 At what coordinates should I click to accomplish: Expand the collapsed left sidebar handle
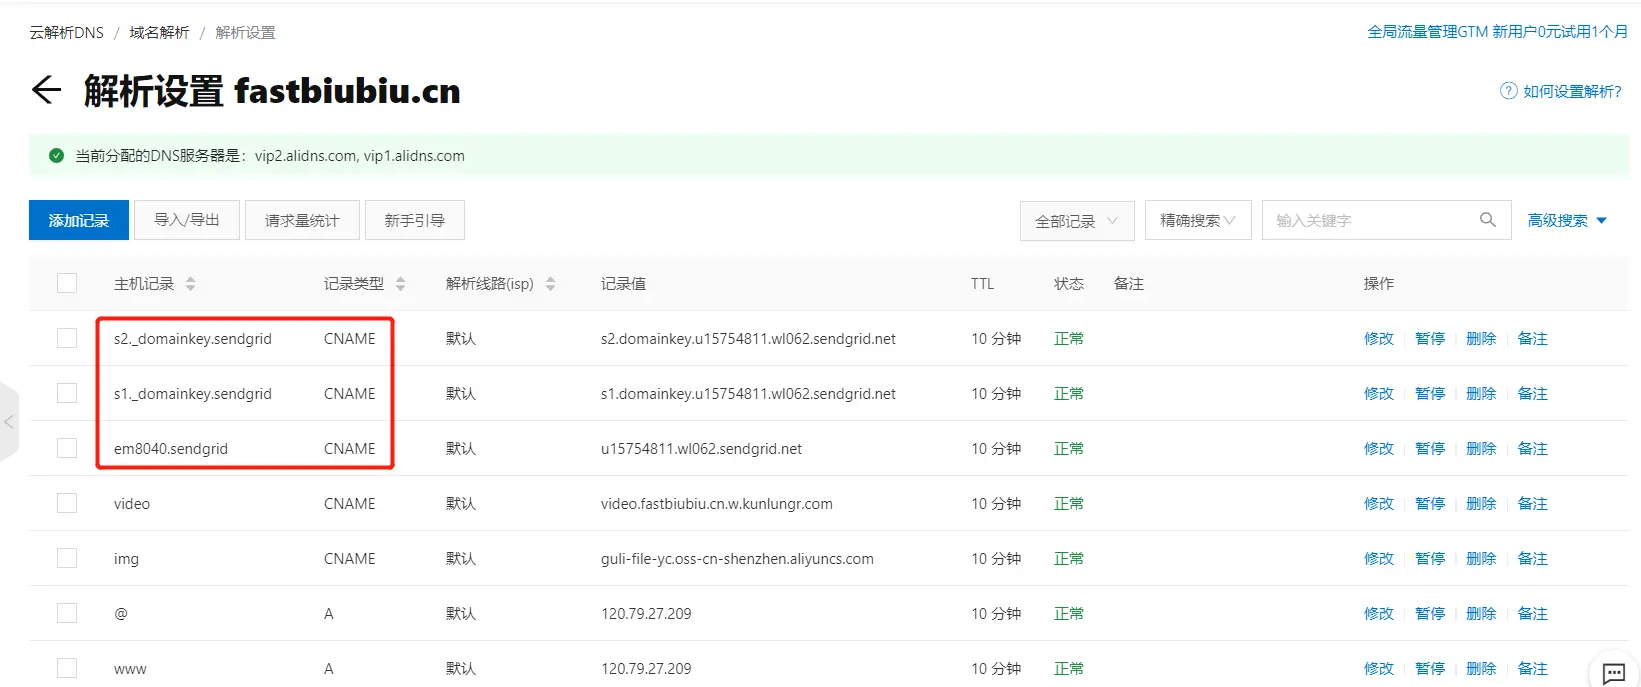[x=9, y=422]
